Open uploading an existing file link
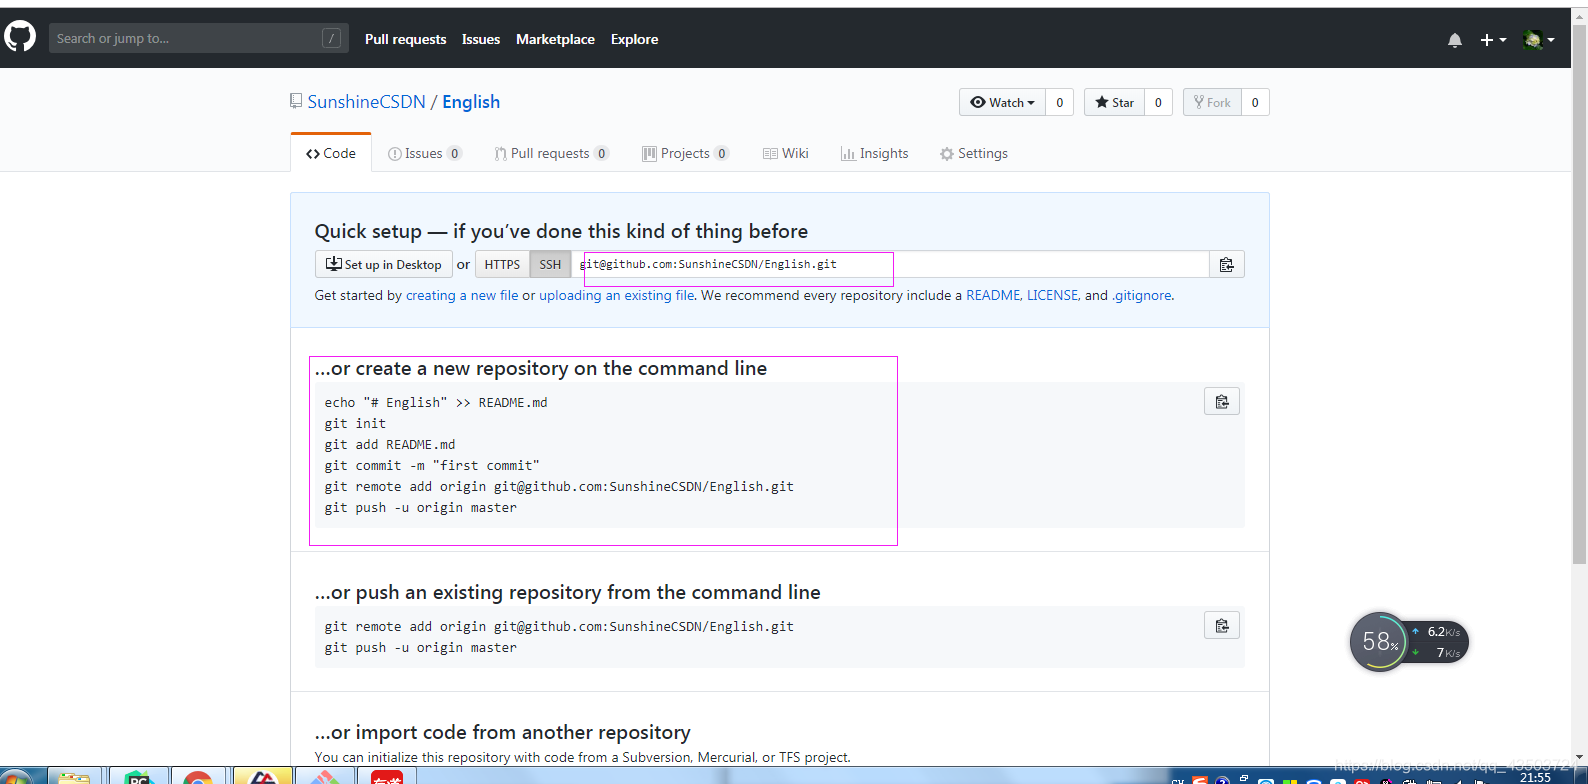This screenshot has height=784, width=1588. click(x=616, y=295)
